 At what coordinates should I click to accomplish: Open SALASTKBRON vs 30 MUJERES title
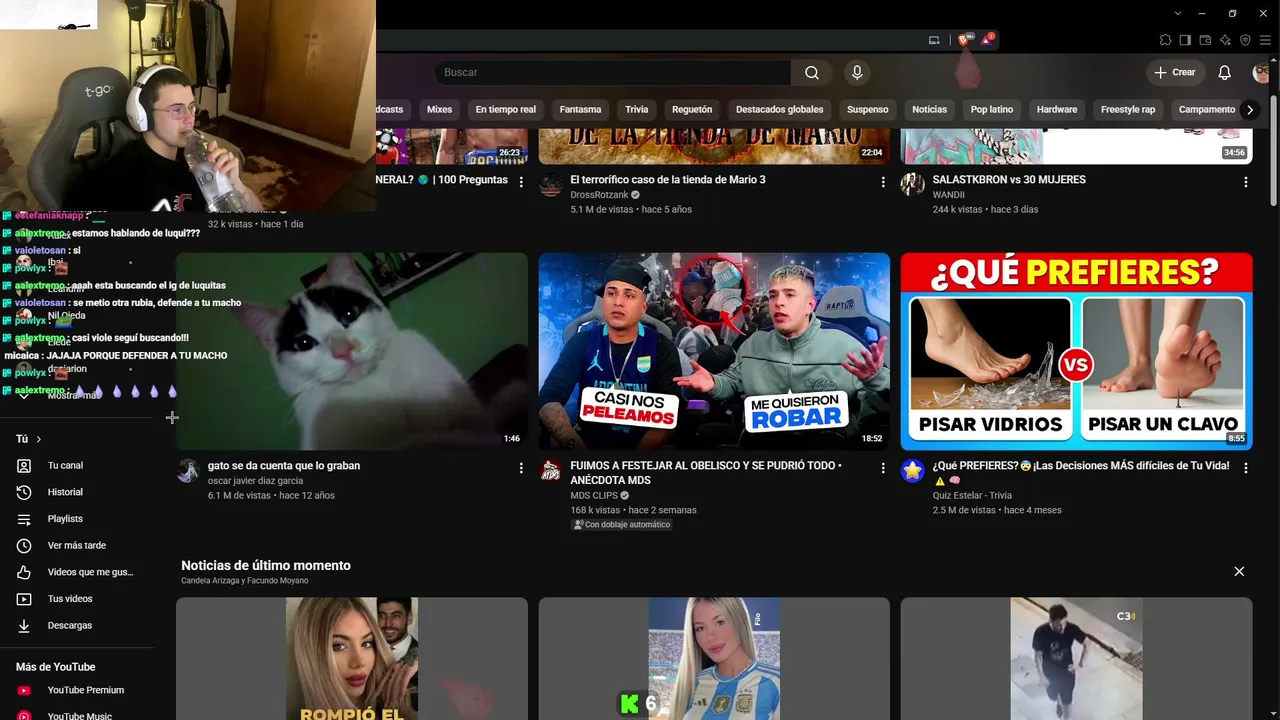point(1009,180)
